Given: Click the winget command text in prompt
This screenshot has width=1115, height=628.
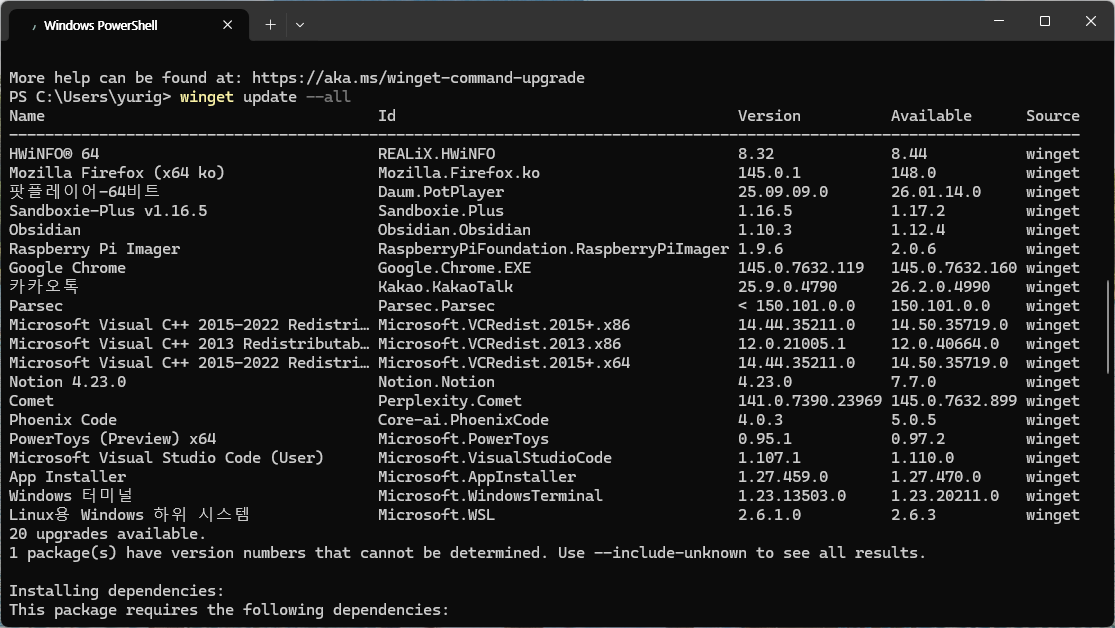Looking at the screenshot, I should tap(206, 97).
